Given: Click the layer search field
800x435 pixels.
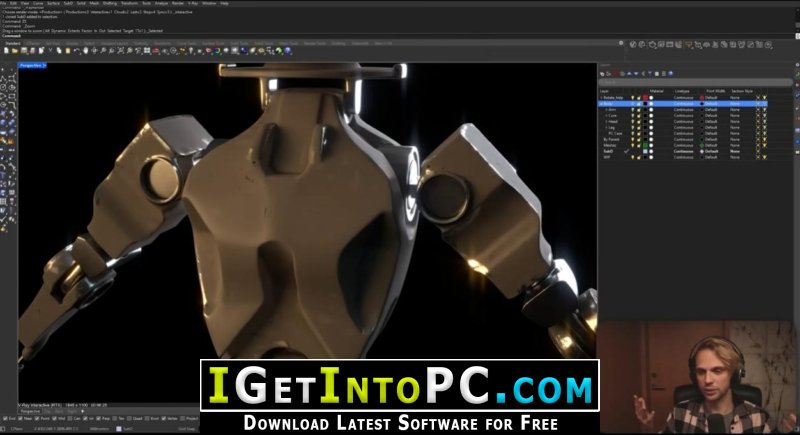Looking at the screenshot, I should click(x=695, y=82).
